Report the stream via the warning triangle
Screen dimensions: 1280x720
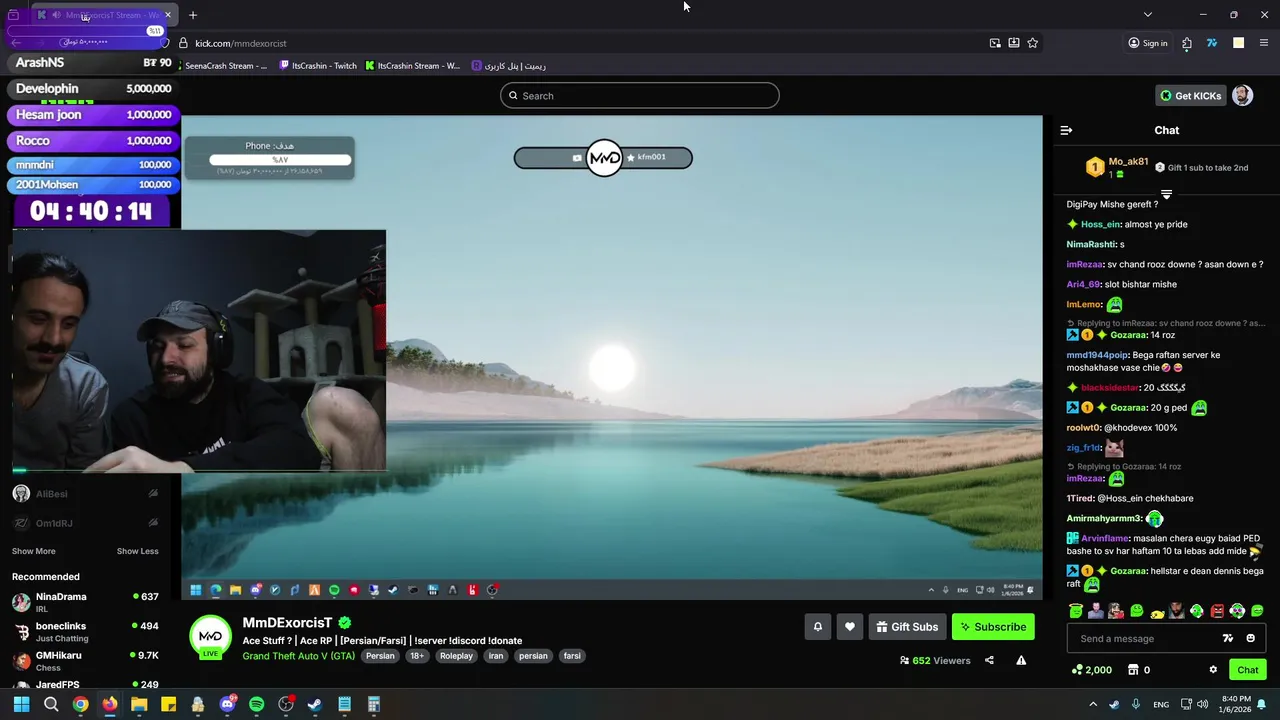point(1021,660)
